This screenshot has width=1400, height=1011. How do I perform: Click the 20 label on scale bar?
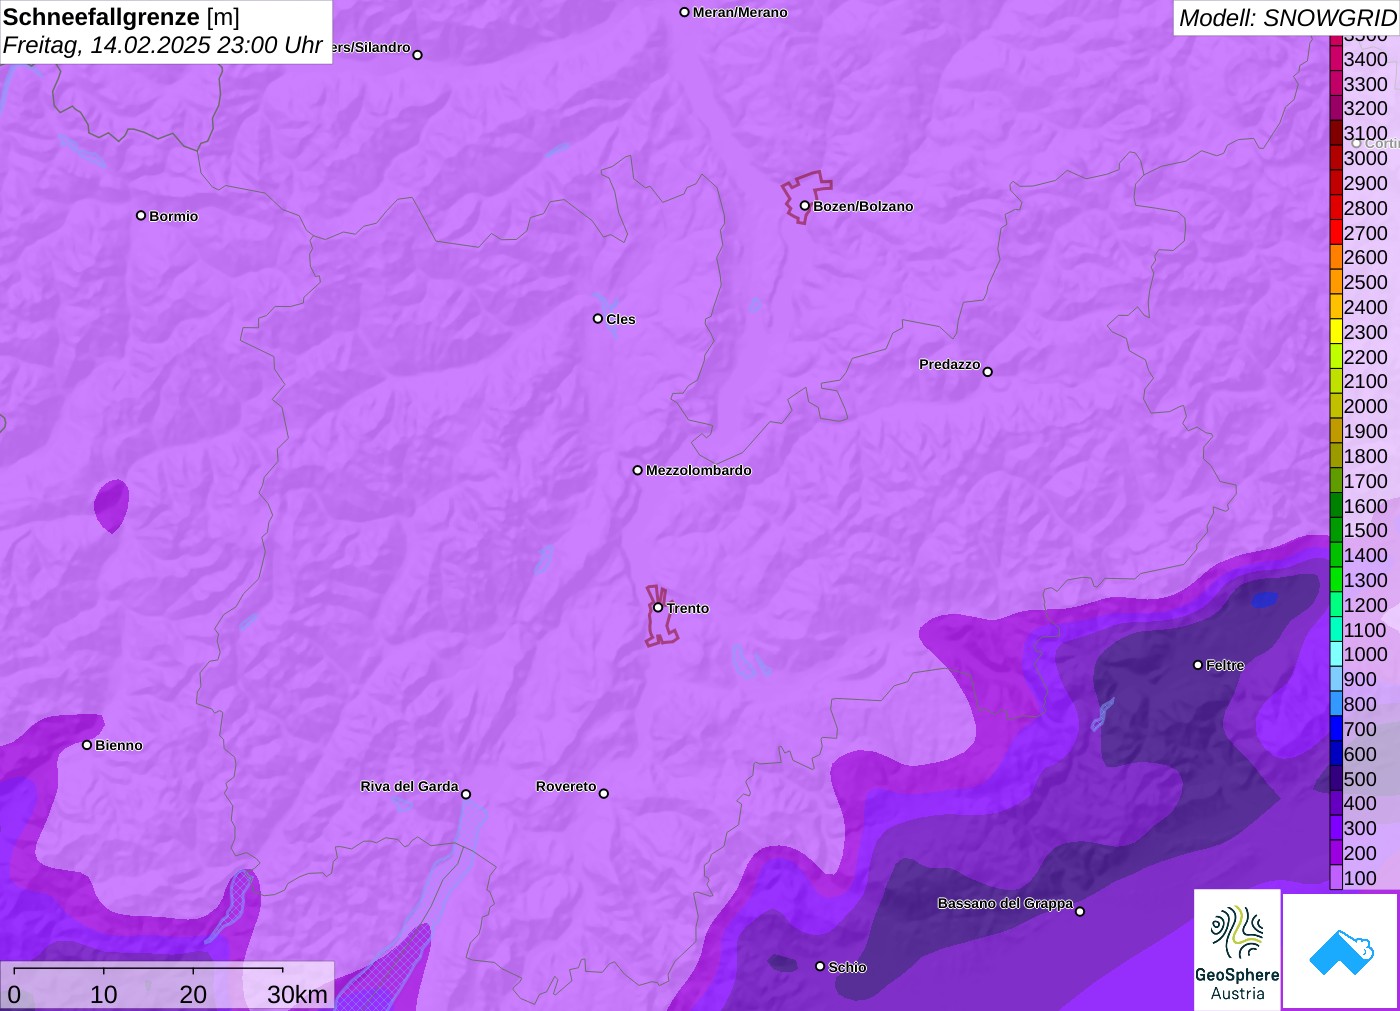[193, 994]
